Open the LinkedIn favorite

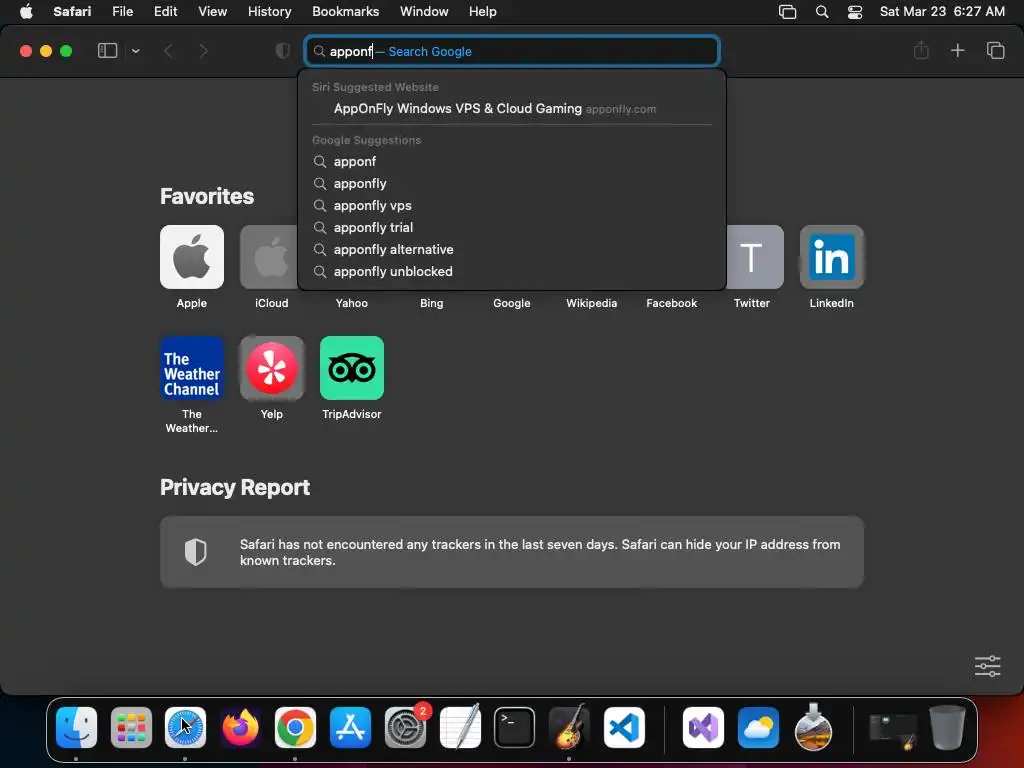tap(832, 257)
